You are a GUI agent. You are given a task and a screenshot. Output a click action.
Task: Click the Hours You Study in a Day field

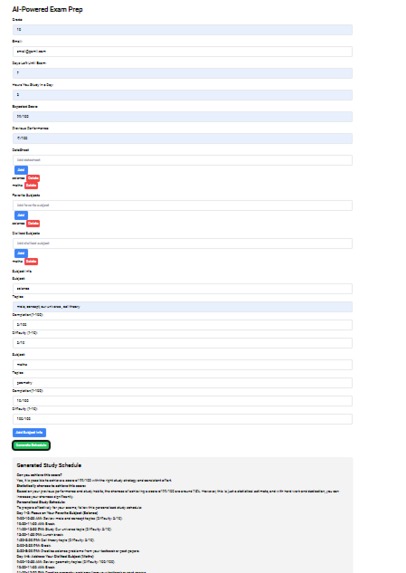pos(182,95)
